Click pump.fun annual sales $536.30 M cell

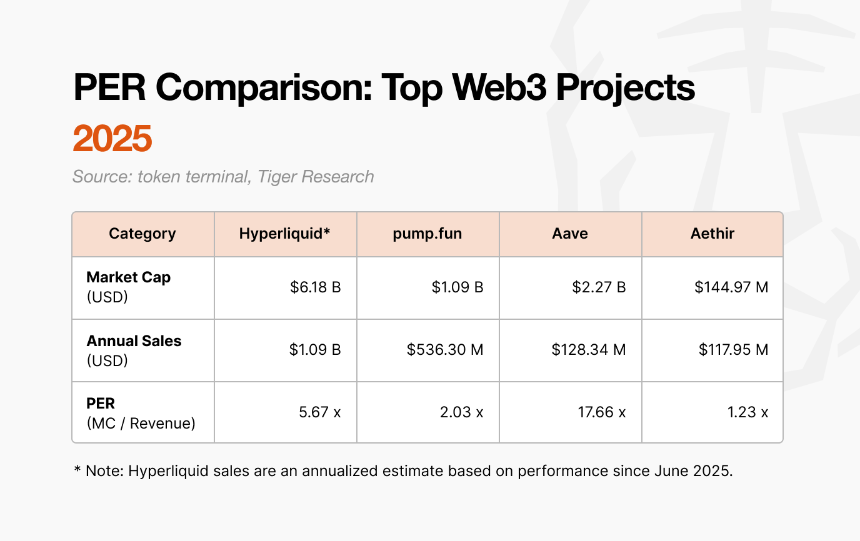(x=428, y=350)
